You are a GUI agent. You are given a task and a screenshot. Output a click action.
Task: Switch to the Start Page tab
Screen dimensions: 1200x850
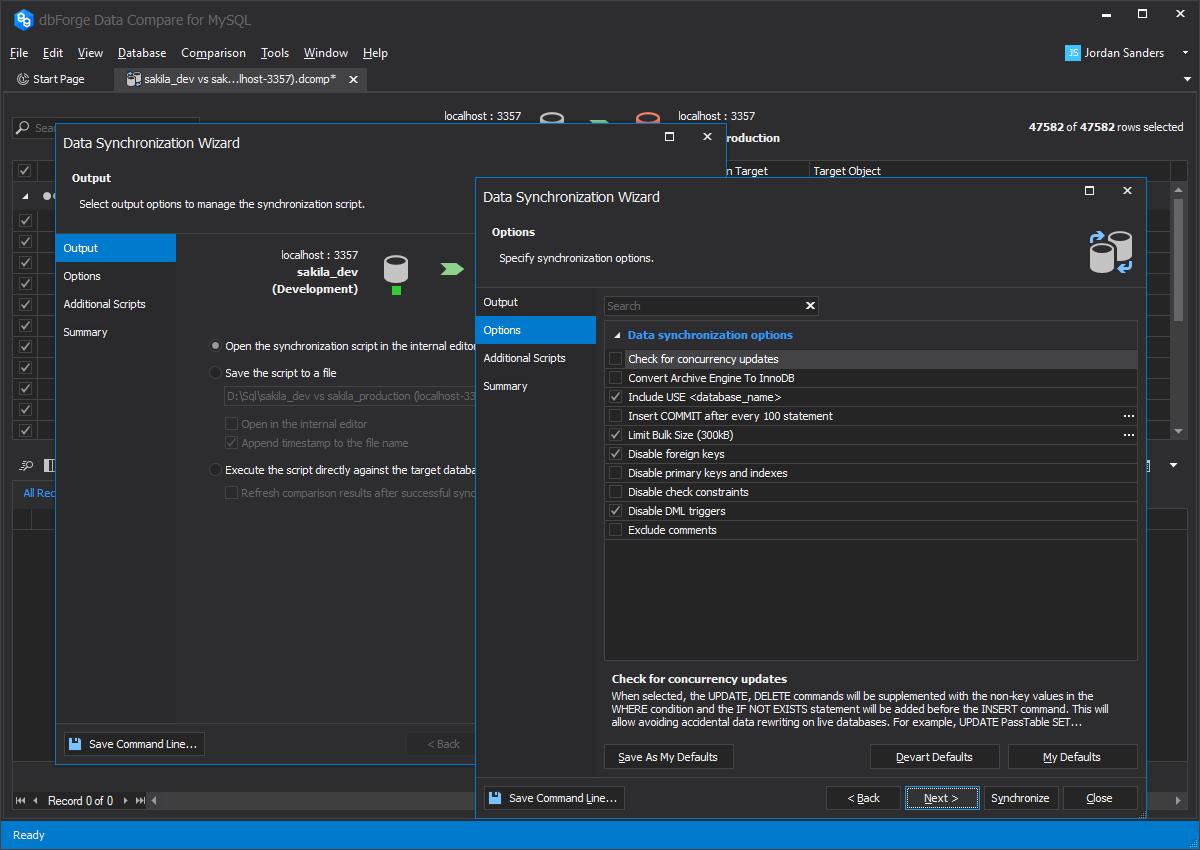(51, 79)
